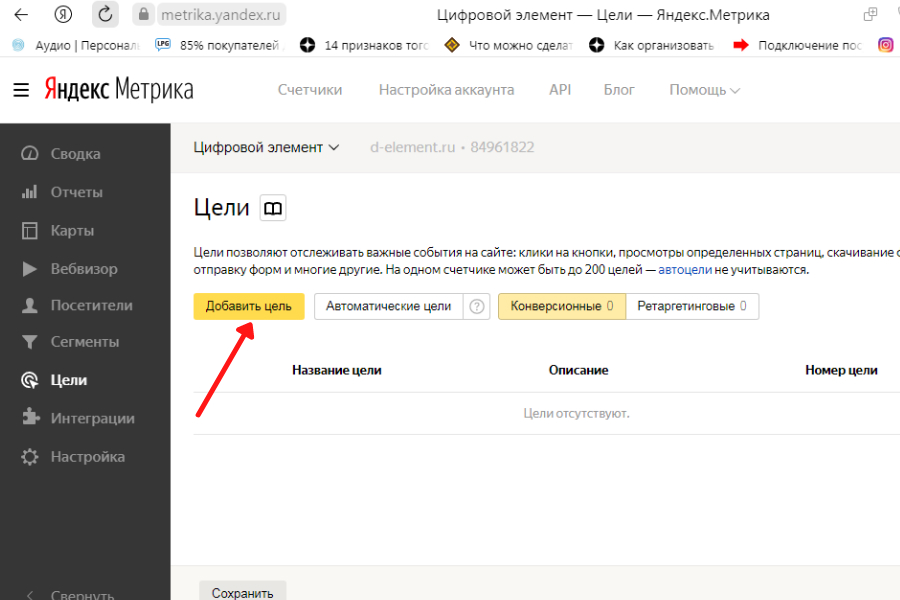Open the goals help book icon
Viewport: 900px width, 600px height.
click(273, 208)
